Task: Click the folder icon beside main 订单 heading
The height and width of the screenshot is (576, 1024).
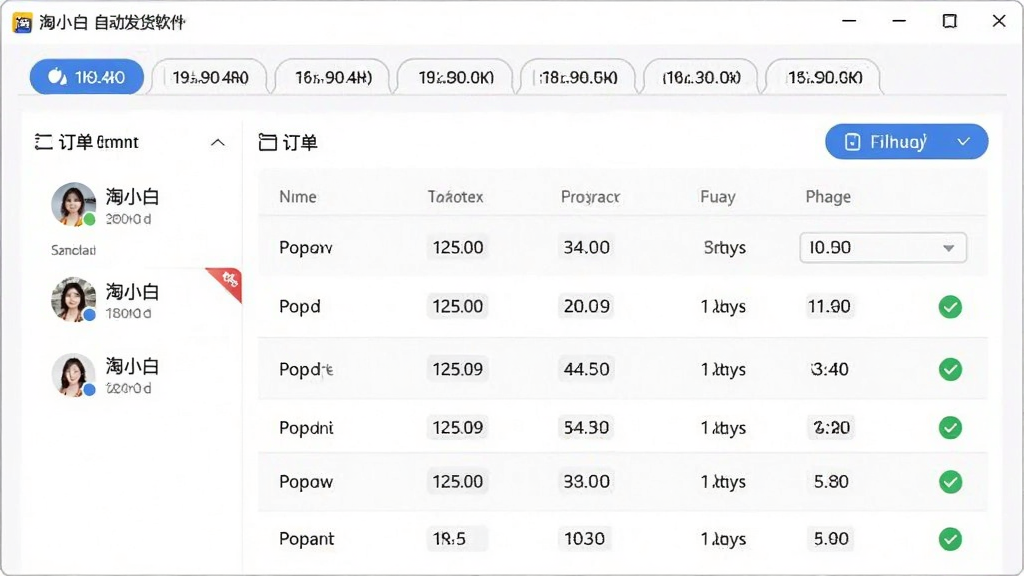Action: pyautogui.click(x=268, y=142)
